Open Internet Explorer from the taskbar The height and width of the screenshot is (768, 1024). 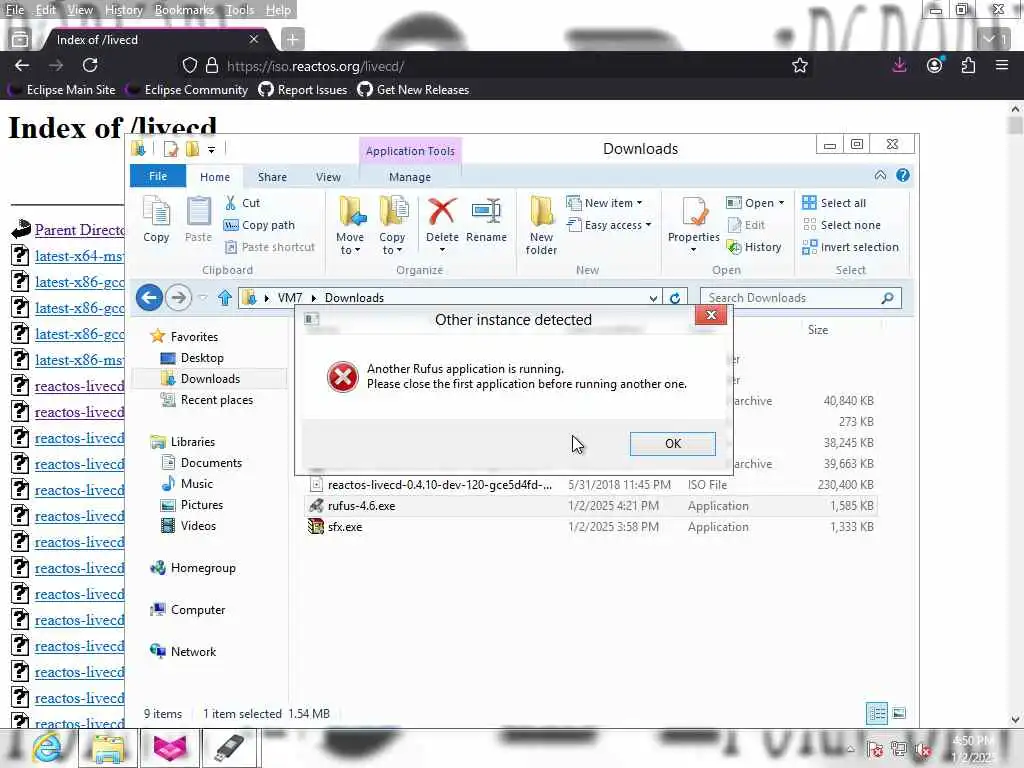[x=46, y=748]
